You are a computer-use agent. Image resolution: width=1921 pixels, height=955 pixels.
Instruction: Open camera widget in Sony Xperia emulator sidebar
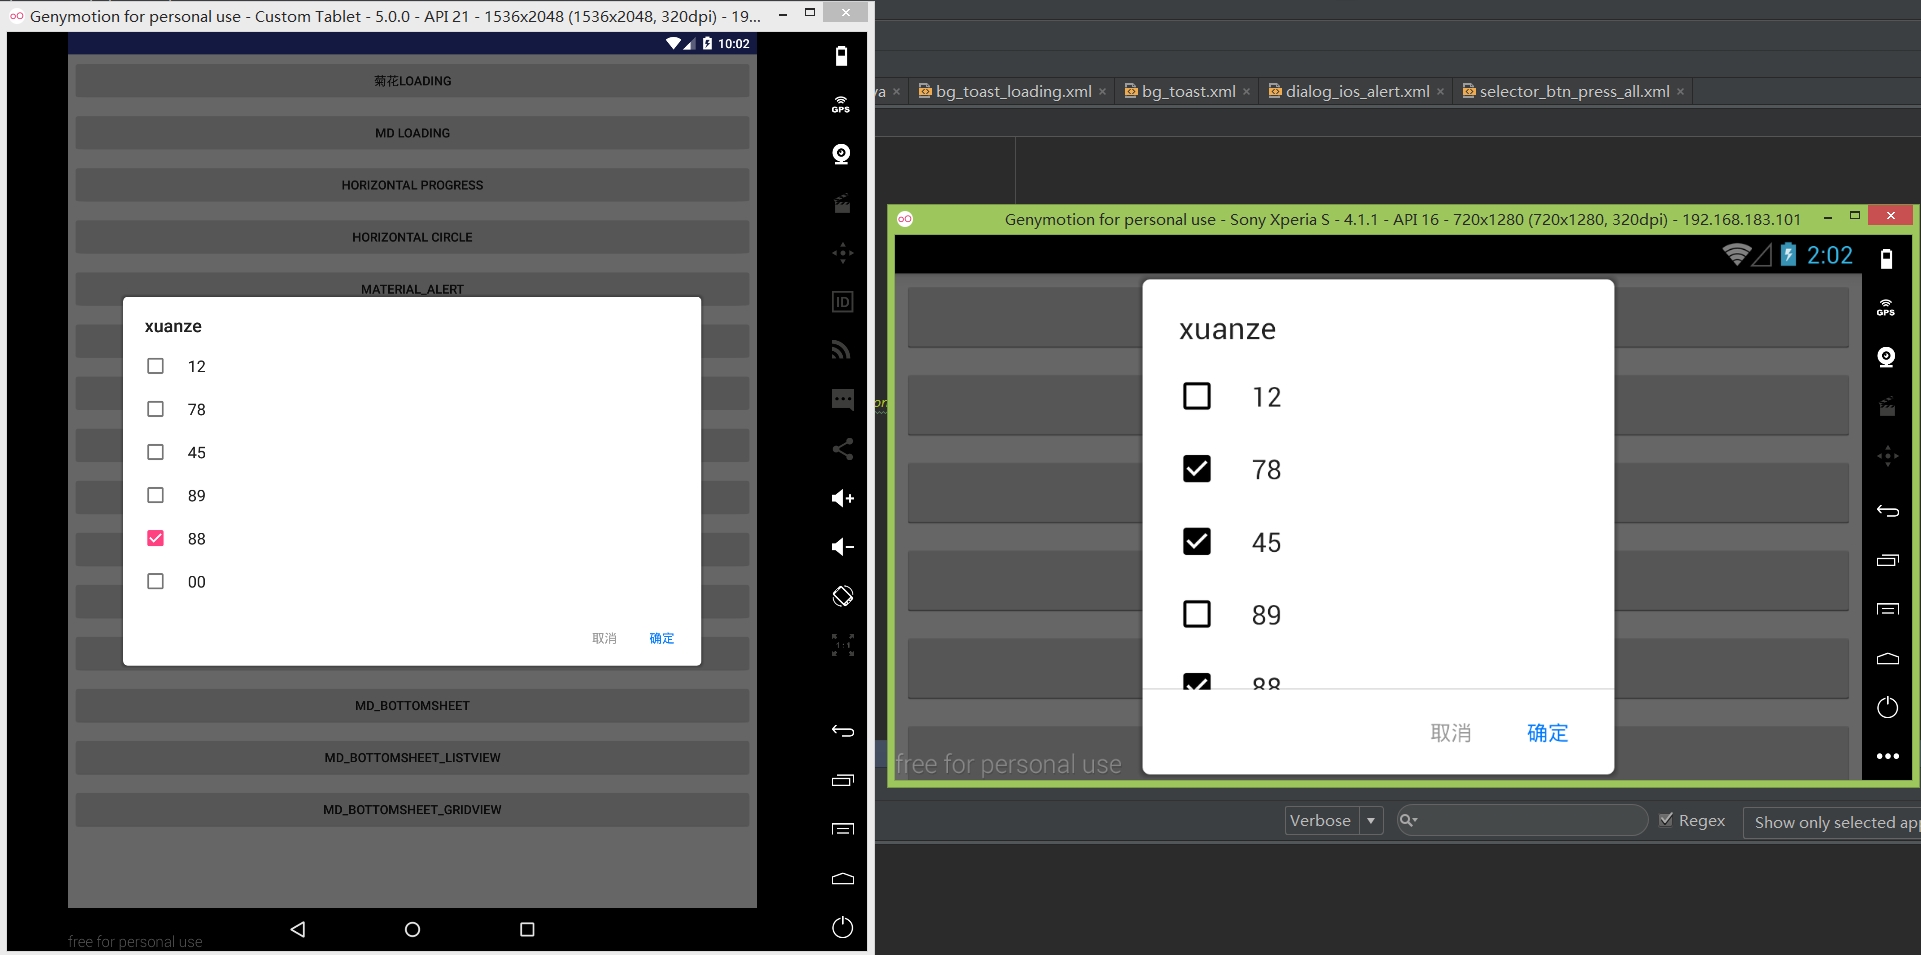[x=1886, y=357]
